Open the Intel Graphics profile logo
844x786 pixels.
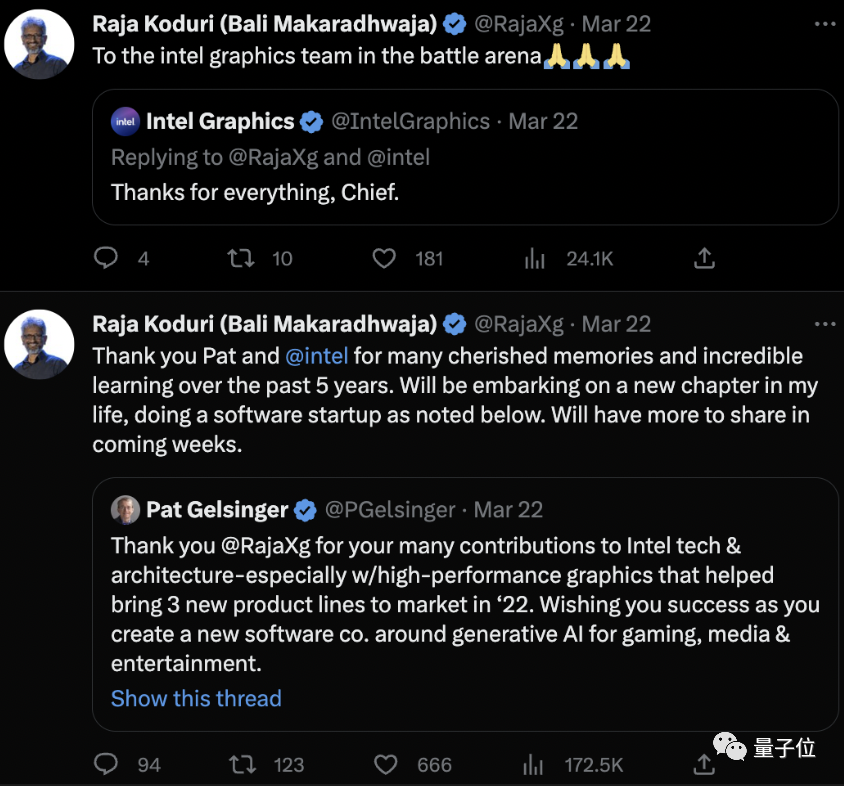[125, 122]
